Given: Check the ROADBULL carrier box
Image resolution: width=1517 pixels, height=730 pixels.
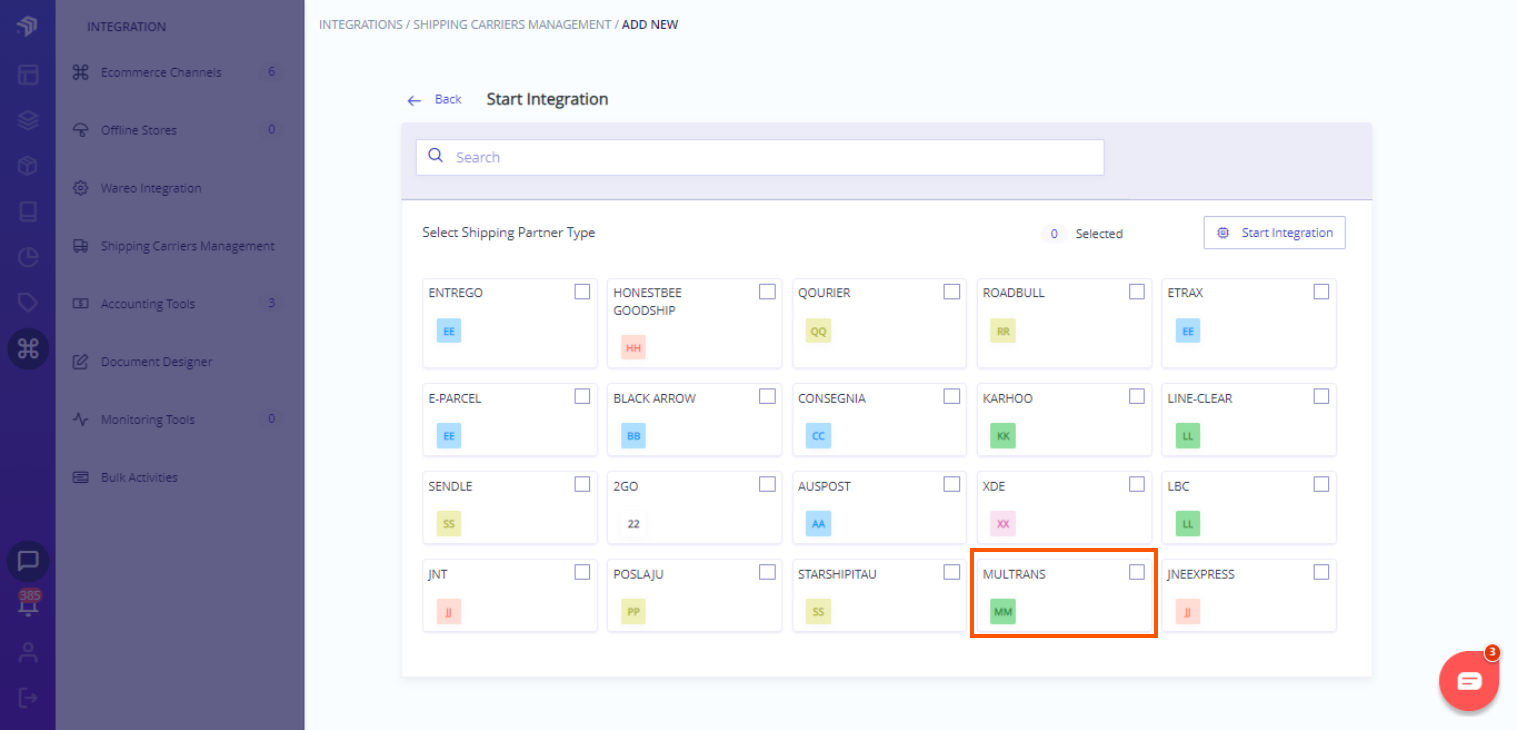Looking at the screenshot, I should click(1137, 292).
